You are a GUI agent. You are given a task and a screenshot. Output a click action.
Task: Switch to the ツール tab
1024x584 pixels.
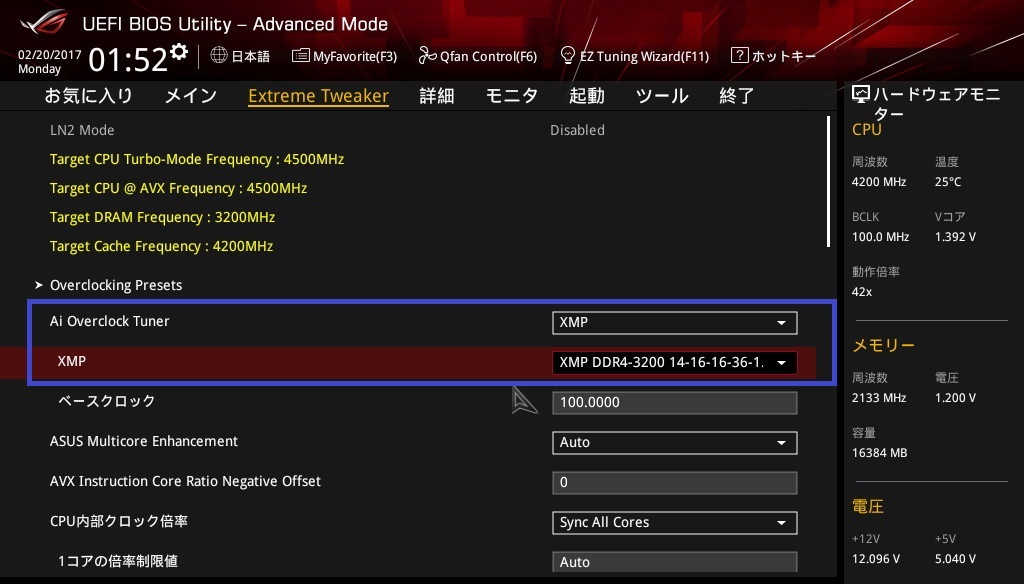point(662,95)
